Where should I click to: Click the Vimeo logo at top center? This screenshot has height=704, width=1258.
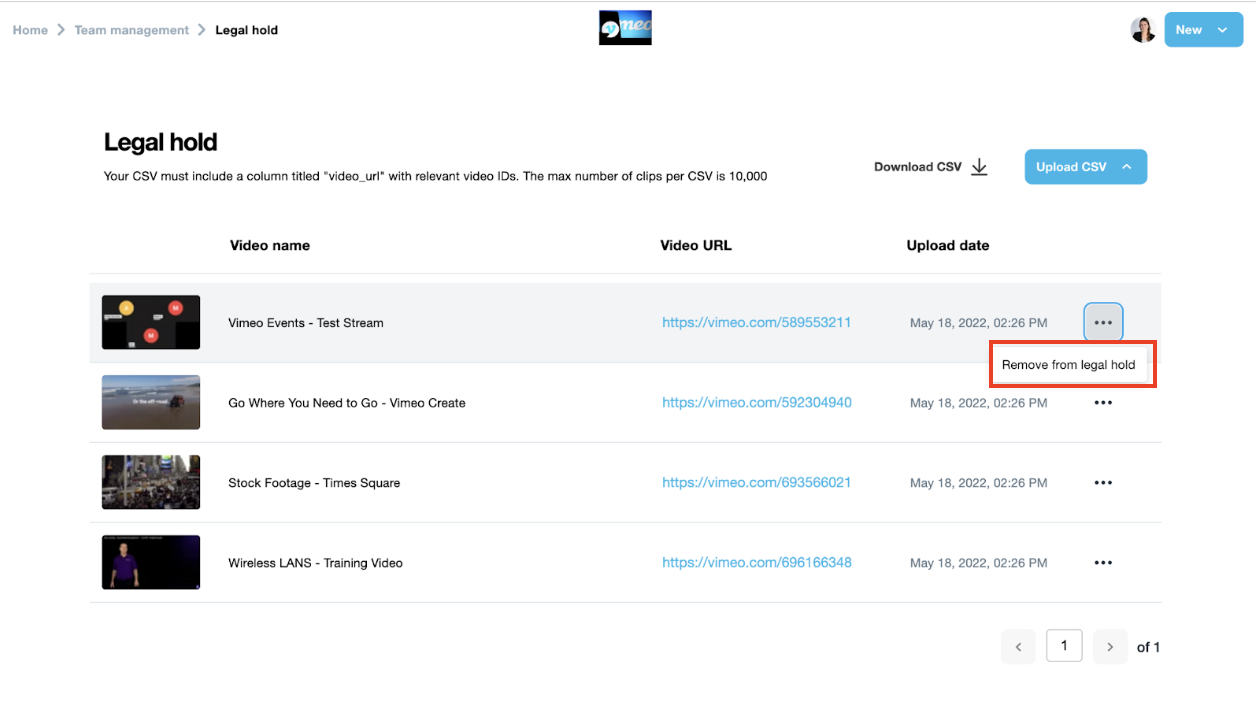coord(625,28)
